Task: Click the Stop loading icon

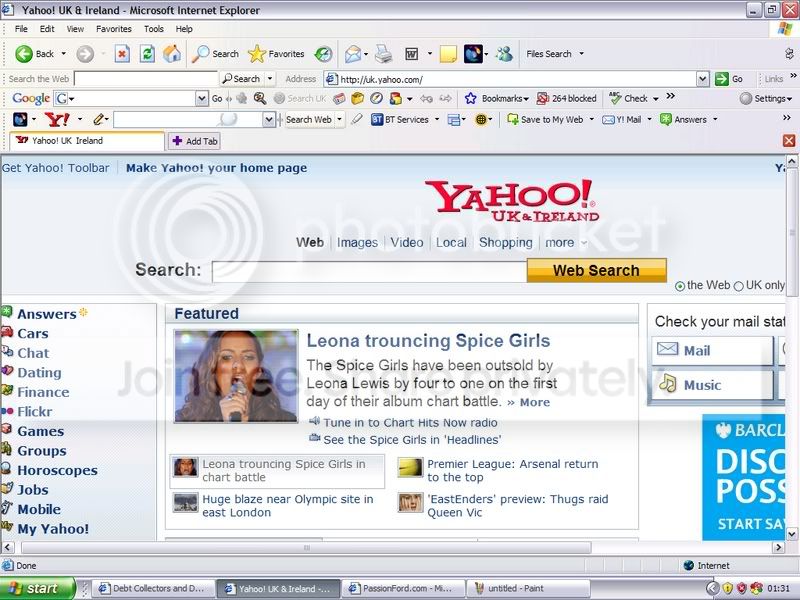Action: 122,54
